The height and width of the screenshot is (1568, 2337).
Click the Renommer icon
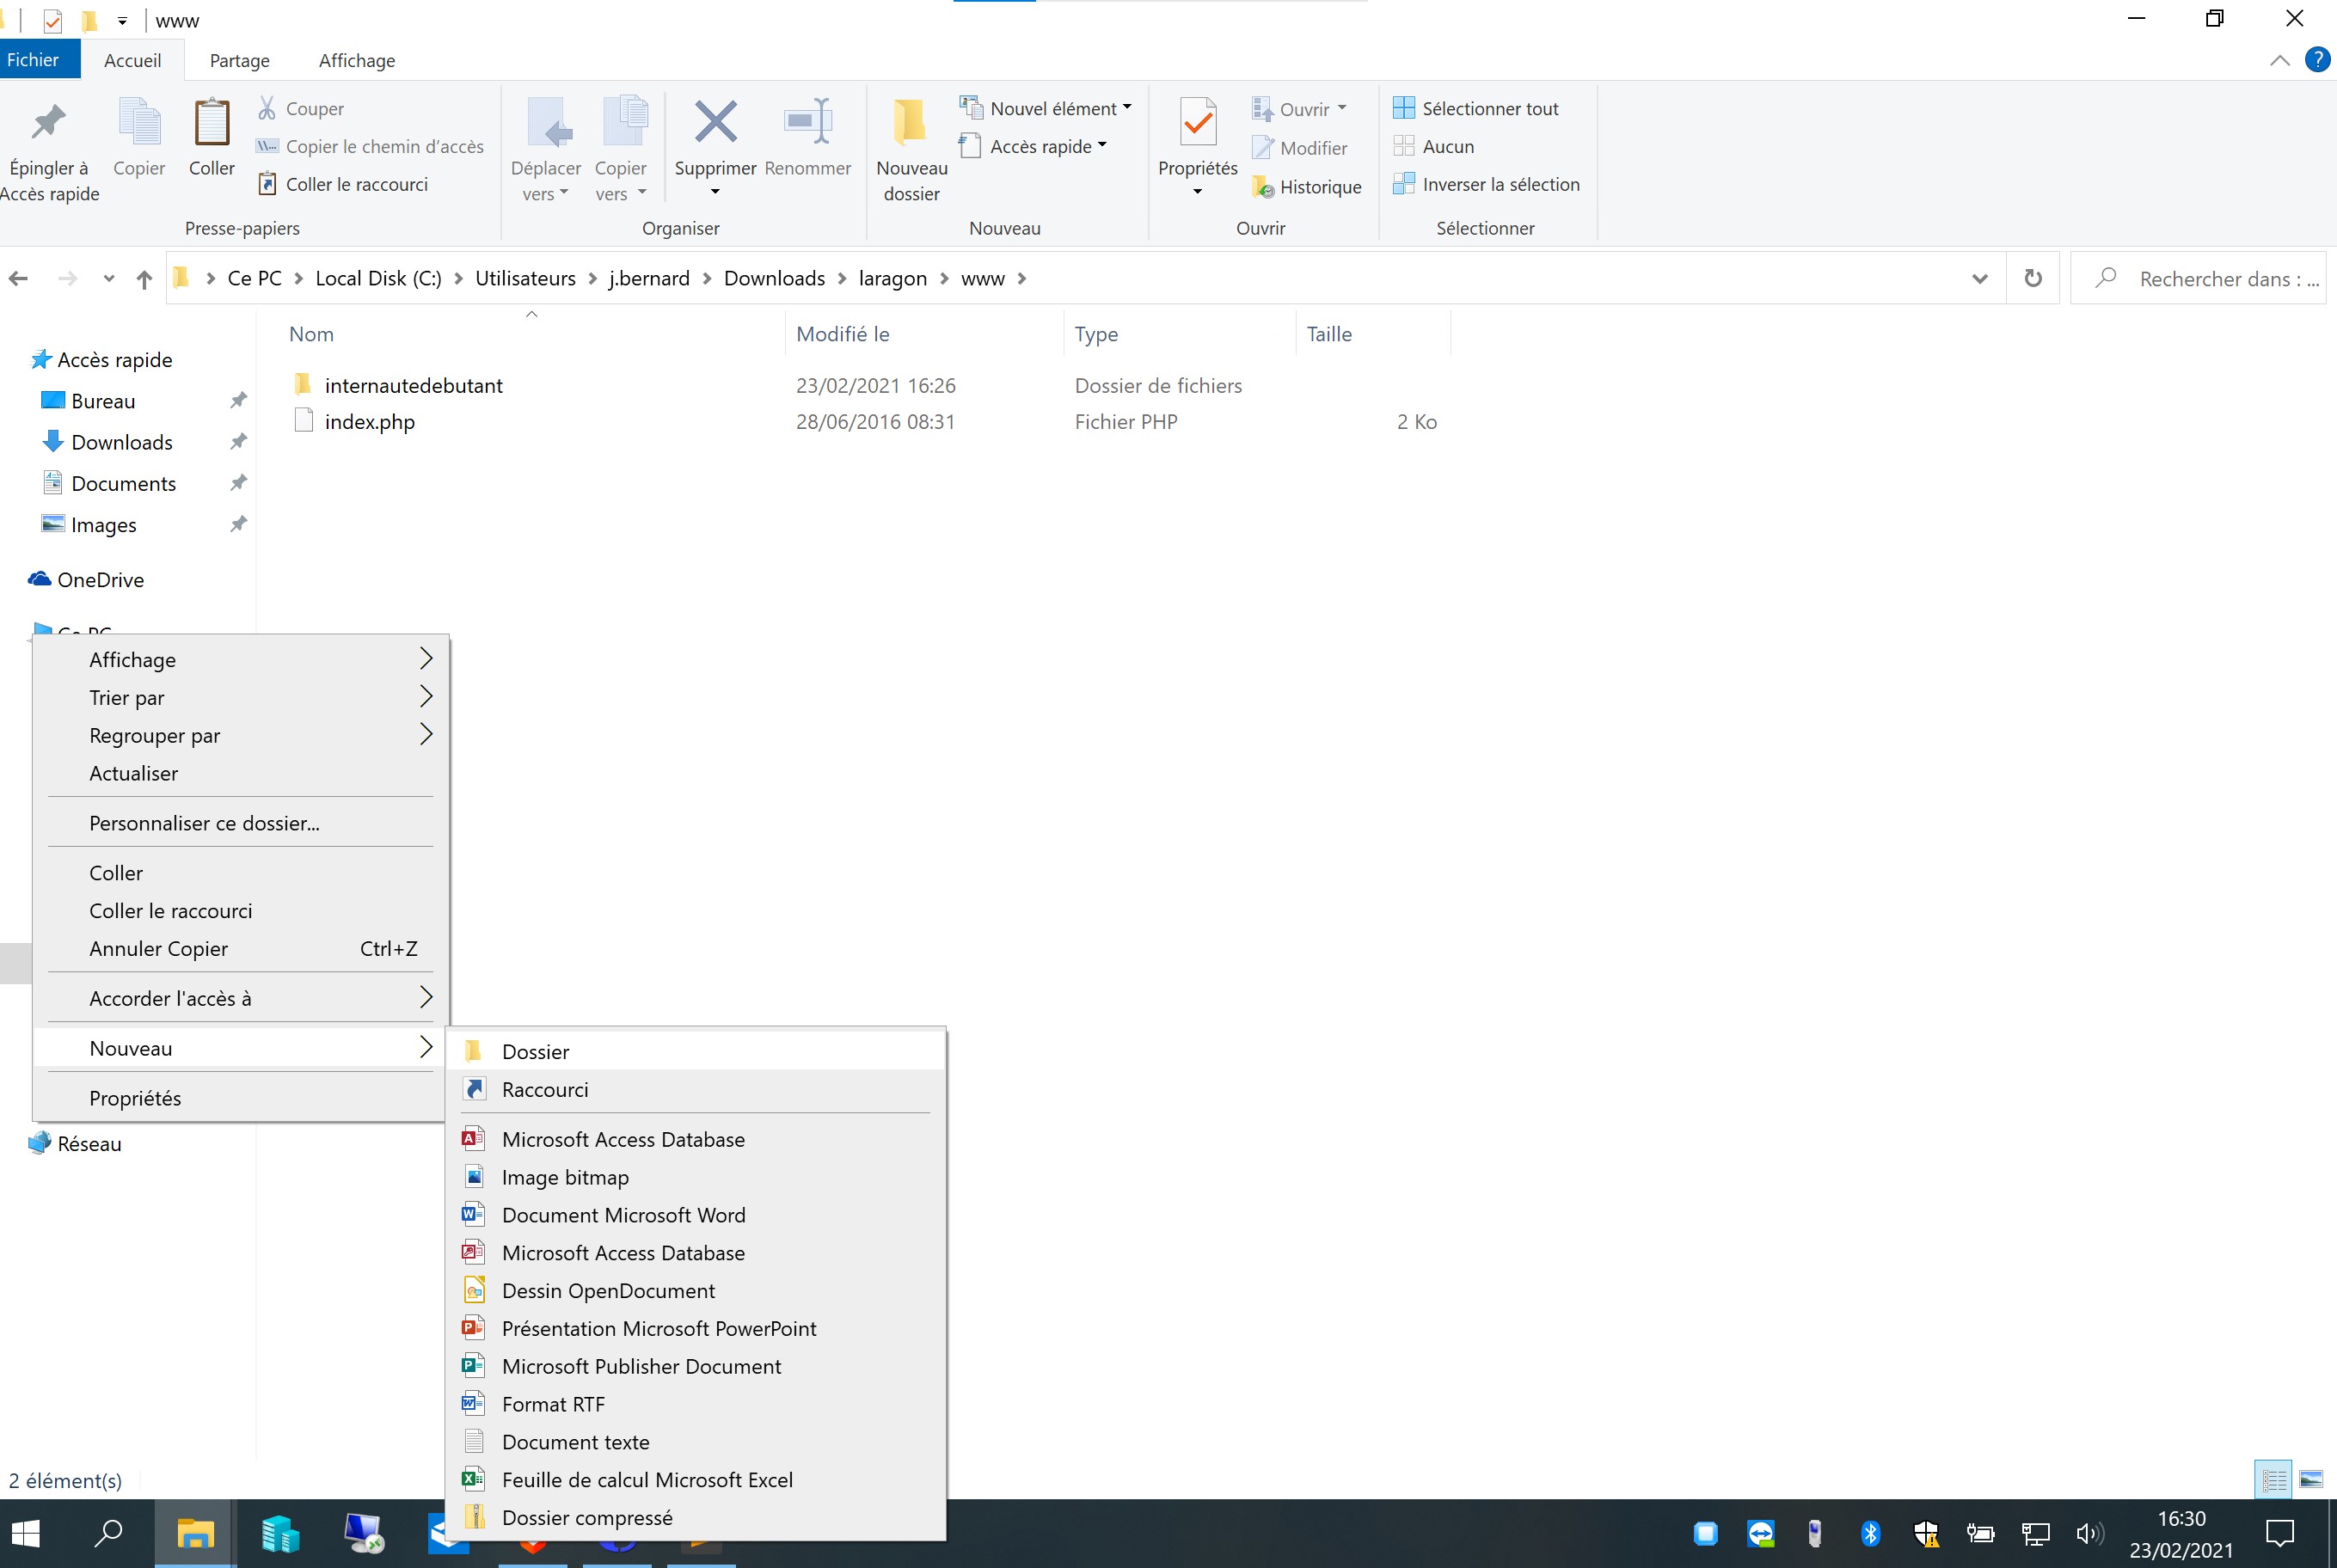(808, 122)
